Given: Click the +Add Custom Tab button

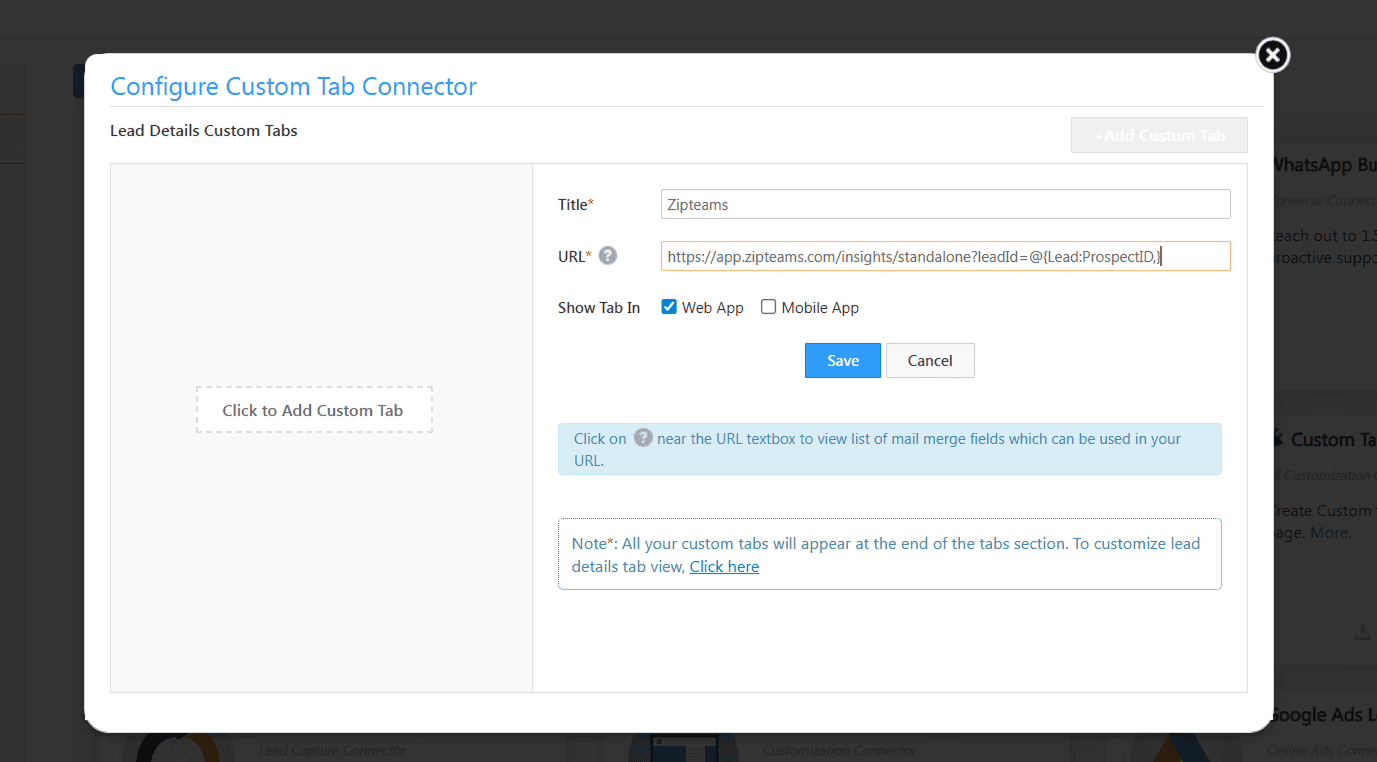Looking at the screenshot, I should click(x=1159, y=135).
